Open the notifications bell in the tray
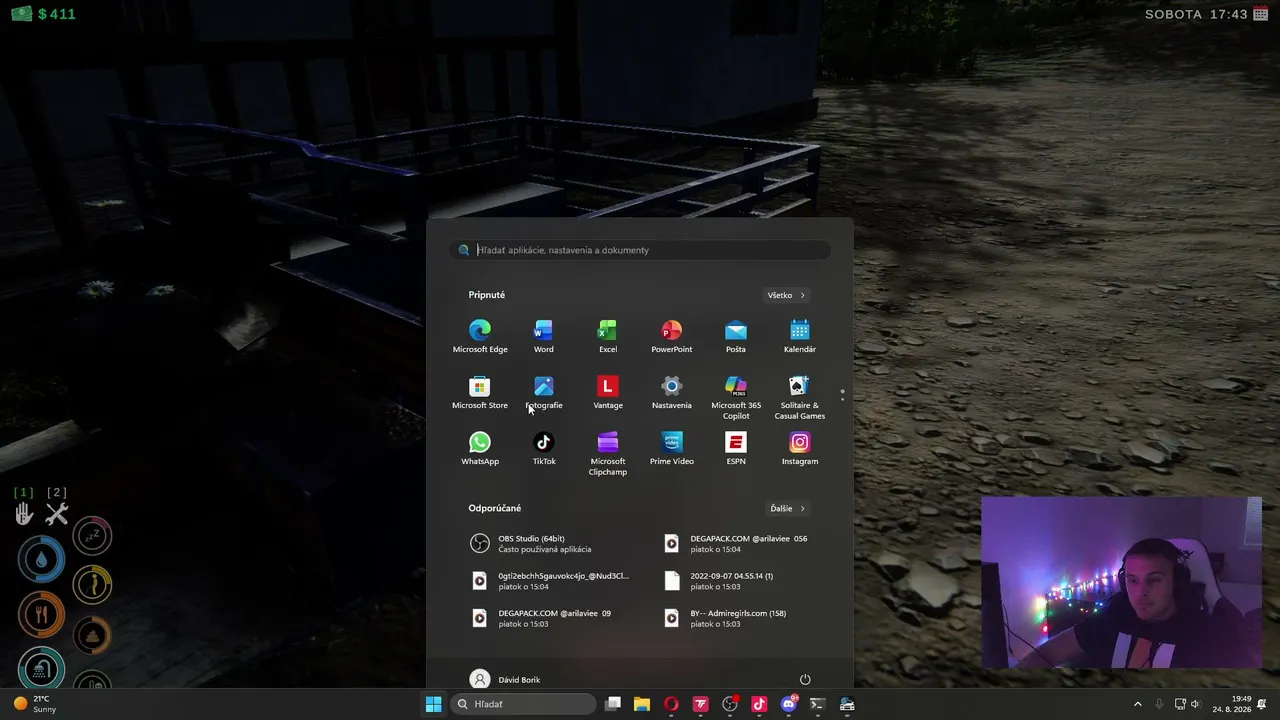1280x720 pixels. (x=1262, y=704)
